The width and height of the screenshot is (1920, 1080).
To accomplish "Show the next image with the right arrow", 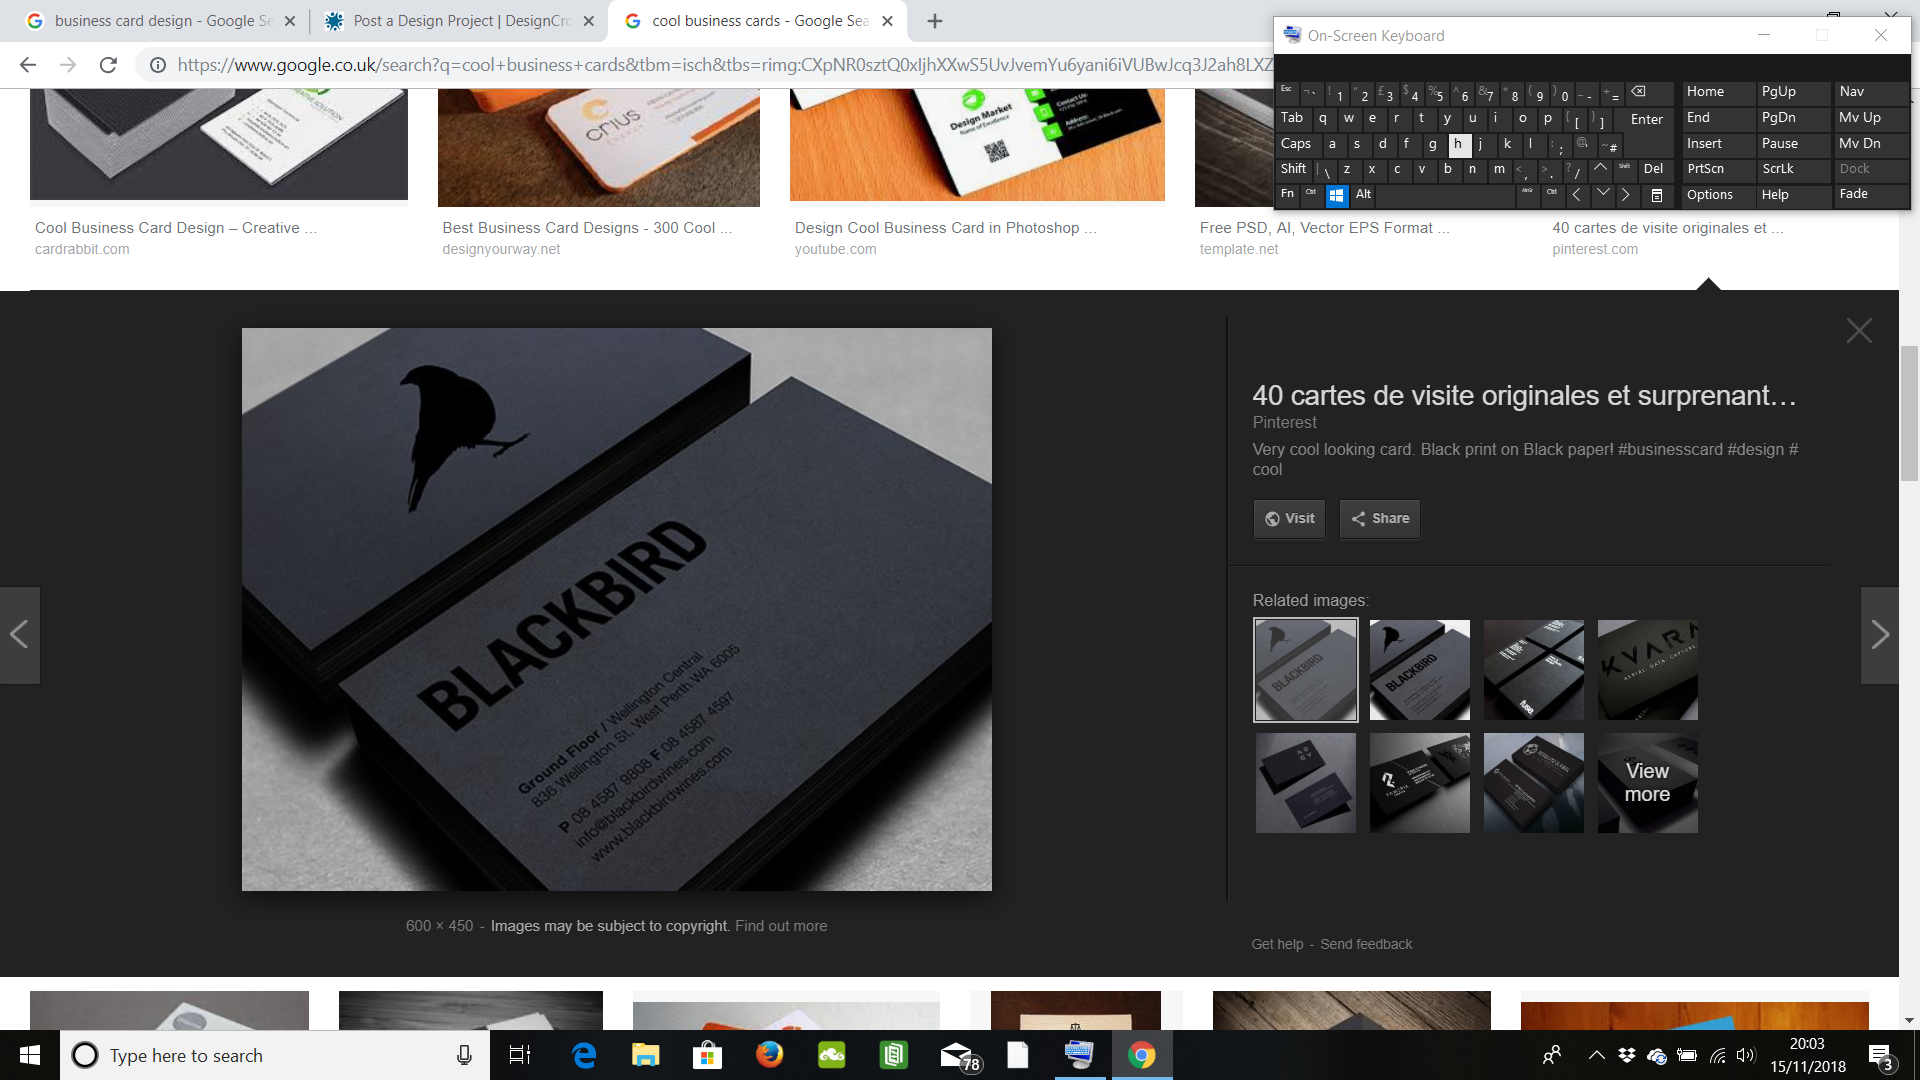I will click(1879, 635).
